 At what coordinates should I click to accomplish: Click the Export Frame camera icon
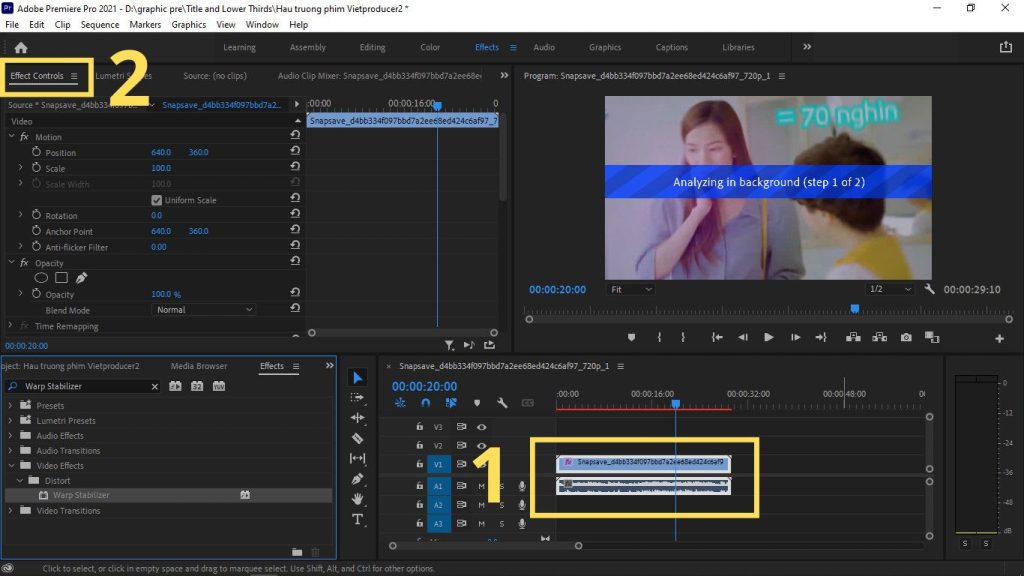tap(905, 338)
